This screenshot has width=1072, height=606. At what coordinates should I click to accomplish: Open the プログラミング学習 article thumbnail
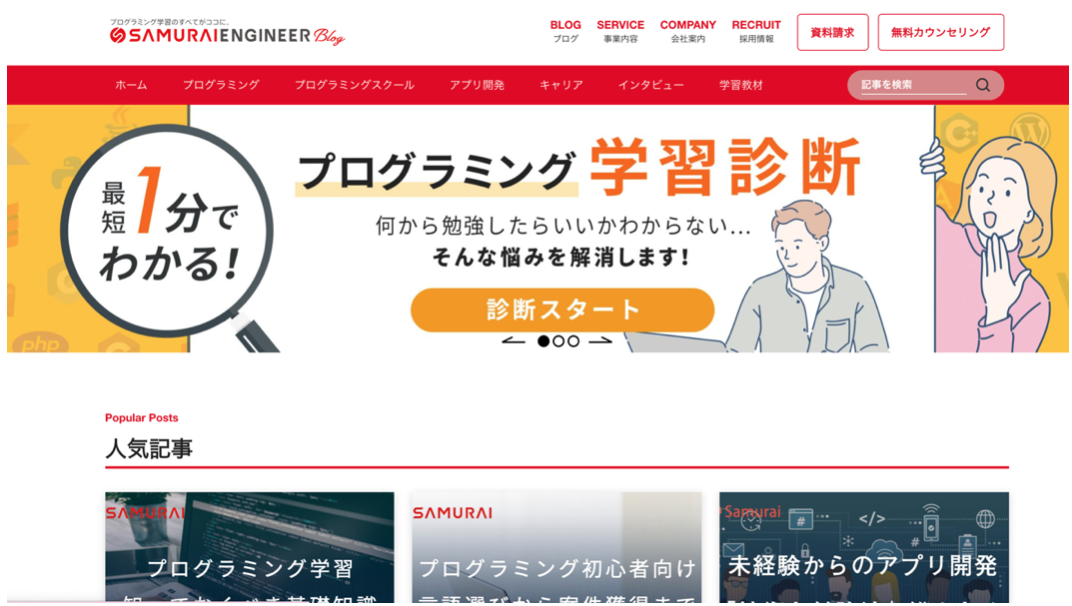[x=250, y=547]
